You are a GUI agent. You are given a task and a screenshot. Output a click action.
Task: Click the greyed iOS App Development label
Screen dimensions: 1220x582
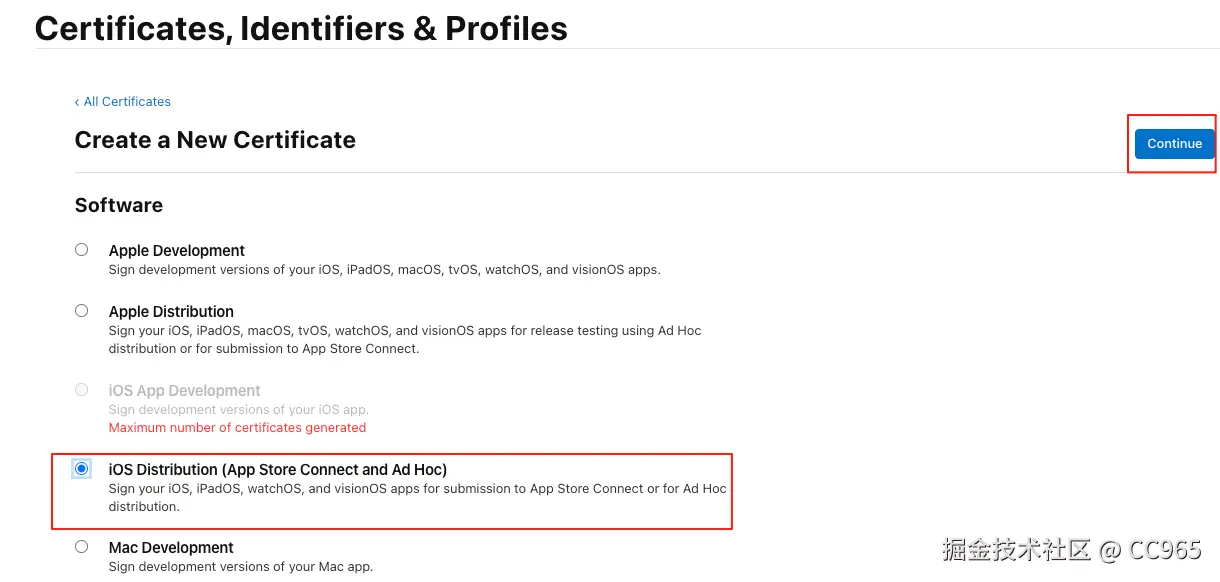[x=185, y=391]
